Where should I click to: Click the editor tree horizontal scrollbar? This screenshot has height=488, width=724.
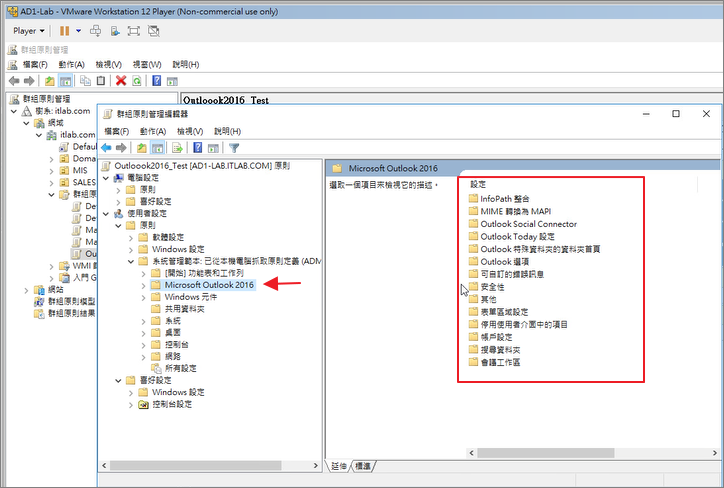coord(195,465)
